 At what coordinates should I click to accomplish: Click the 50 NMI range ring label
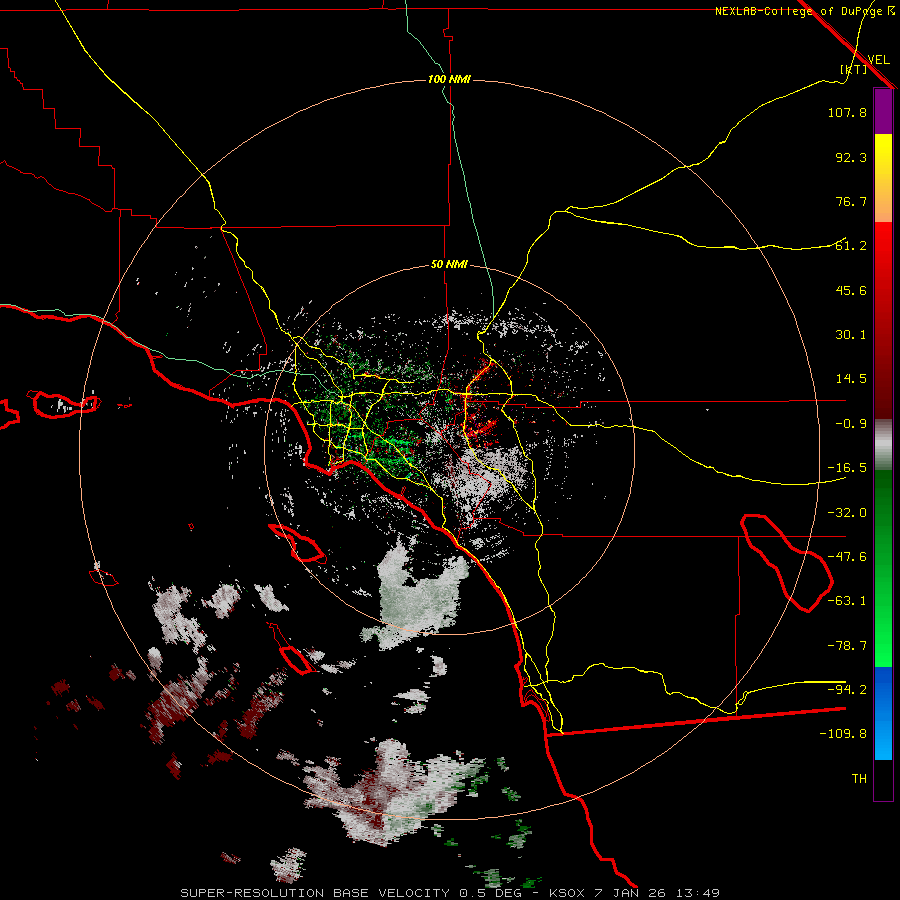pos(449,265)
